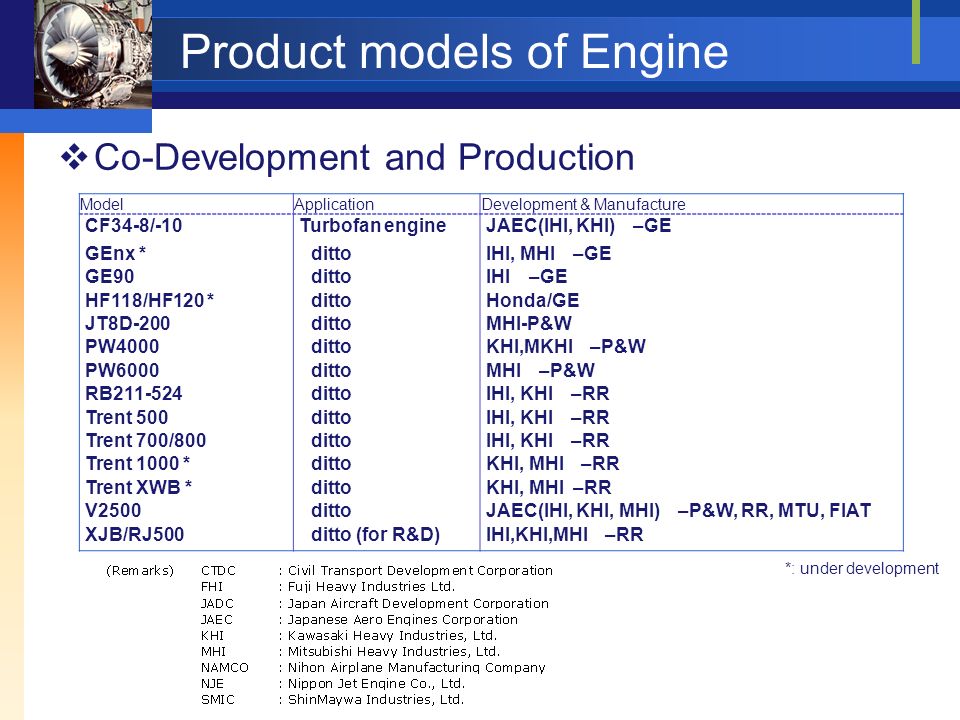Click the '(Remarks)' label
Image resolution: width=960 pixels, height=720 pixels.
[x=140, y=571]
